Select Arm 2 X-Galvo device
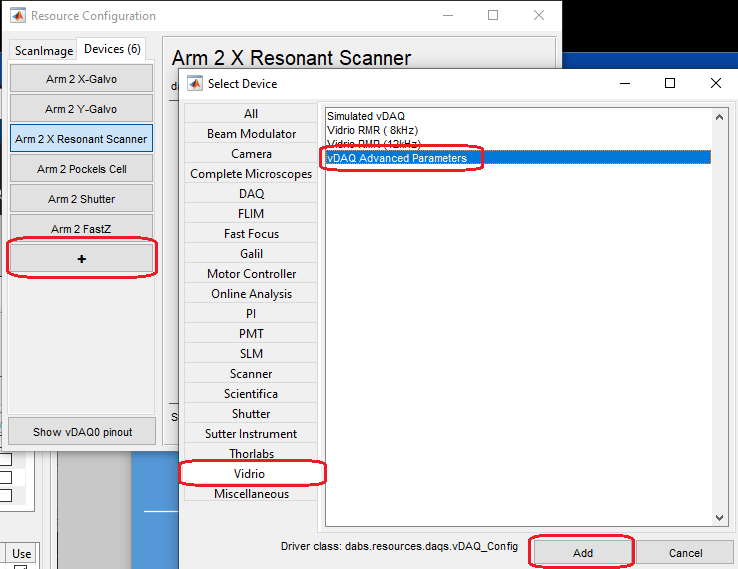 (81, 79)
